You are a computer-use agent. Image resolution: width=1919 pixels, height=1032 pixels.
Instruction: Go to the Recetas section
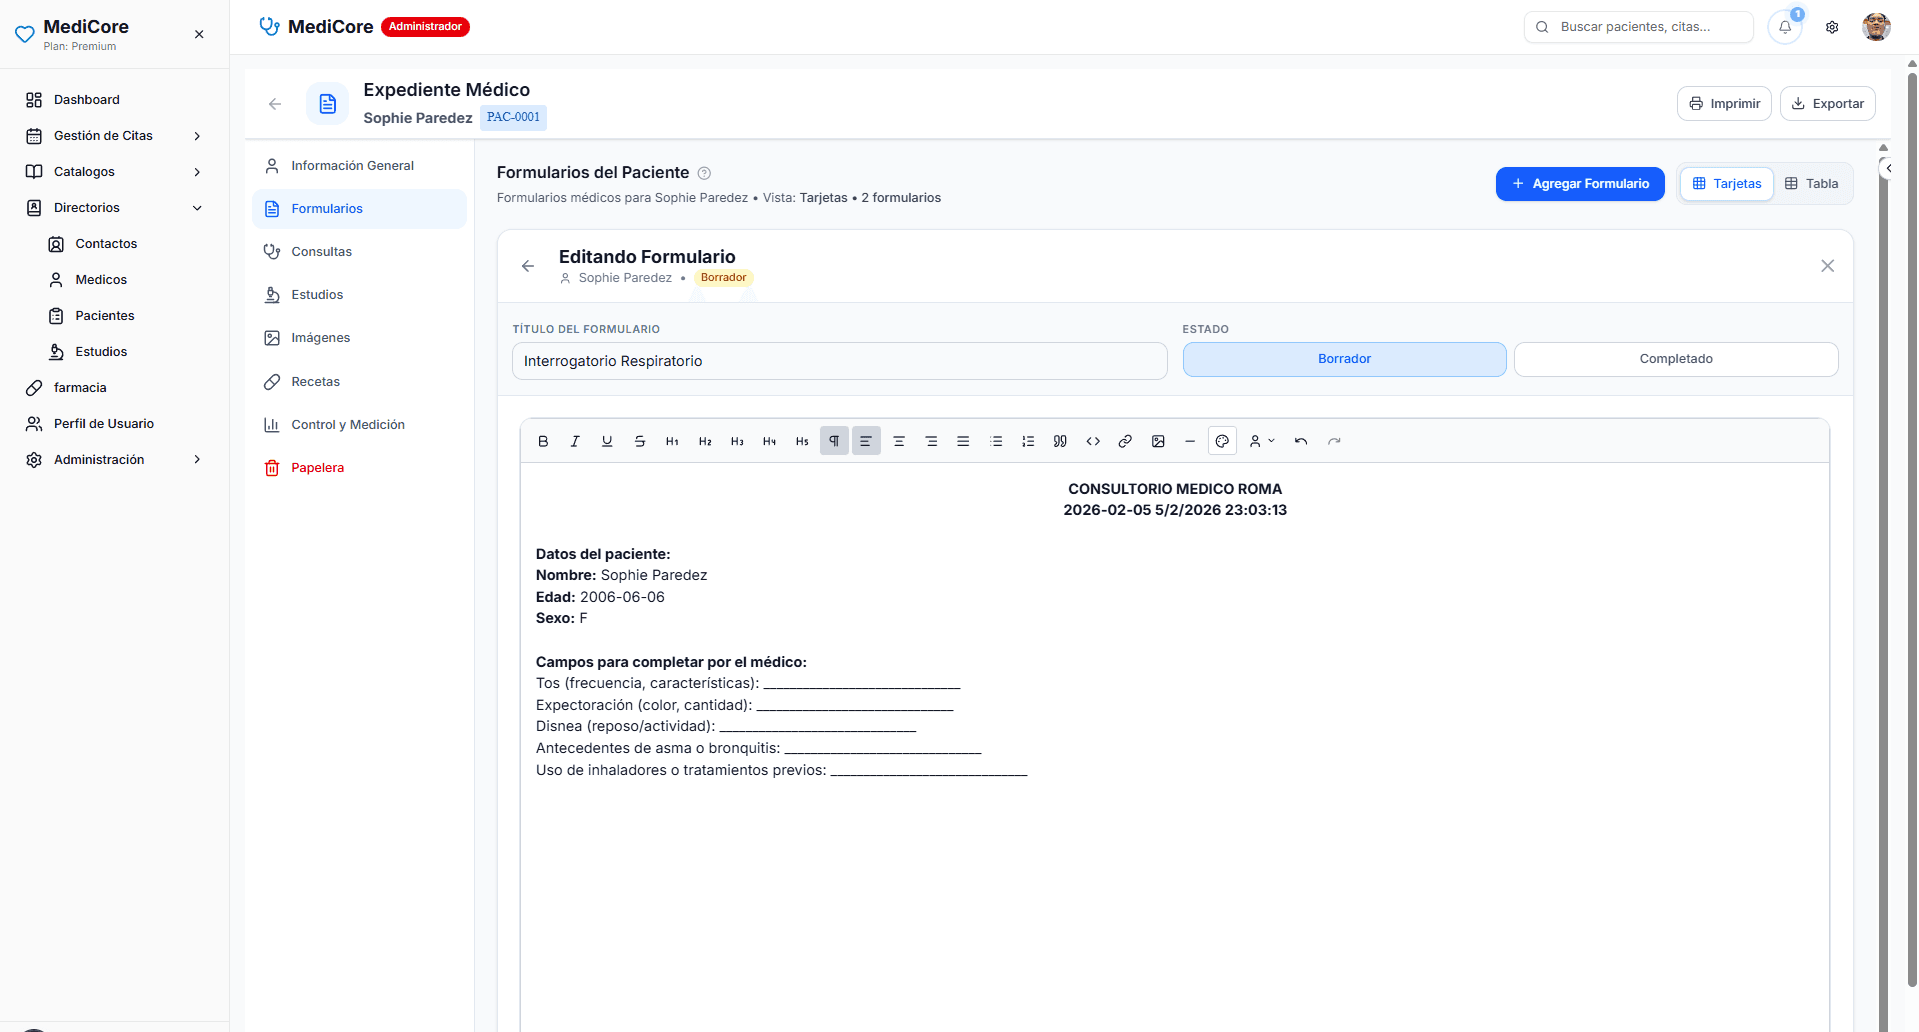pyautogui.click(x=315, y=382)
